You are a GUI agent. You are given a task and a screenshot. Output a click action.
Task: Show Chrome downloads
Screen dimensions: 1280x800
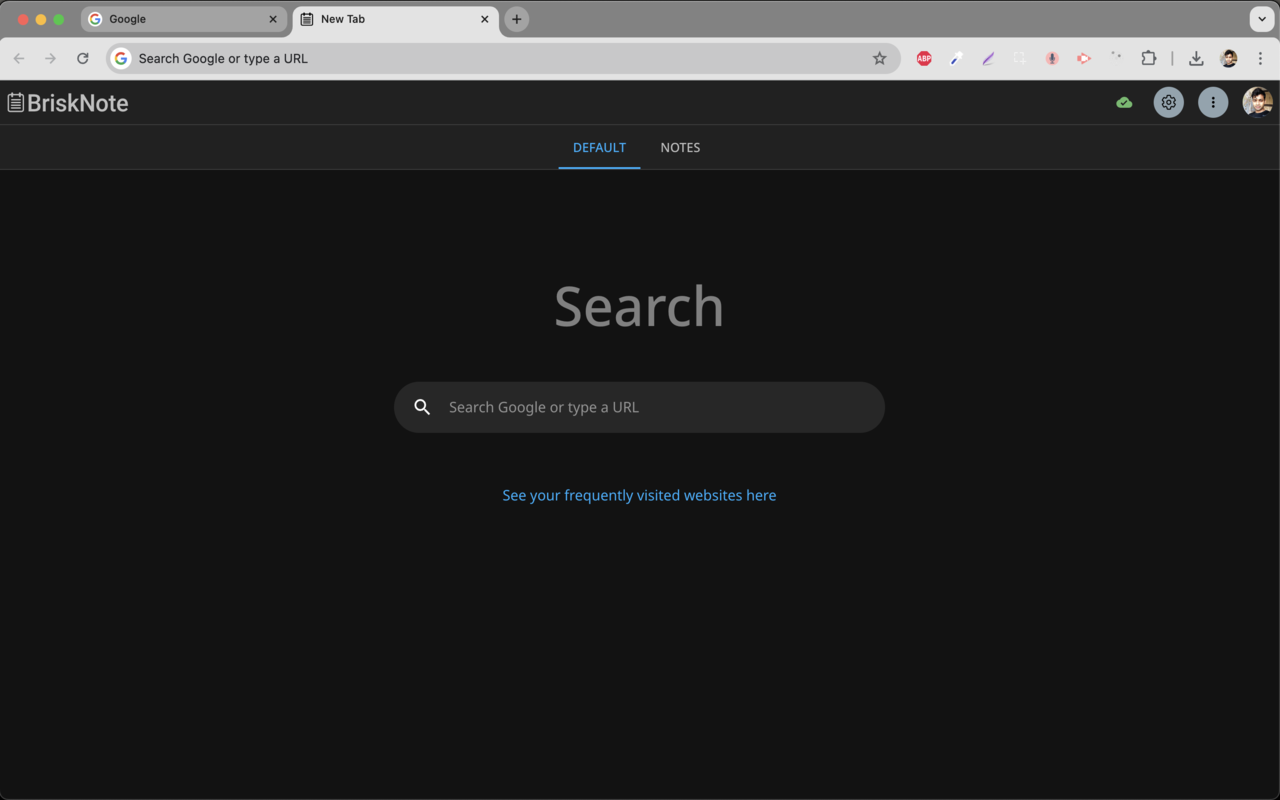1196,58
